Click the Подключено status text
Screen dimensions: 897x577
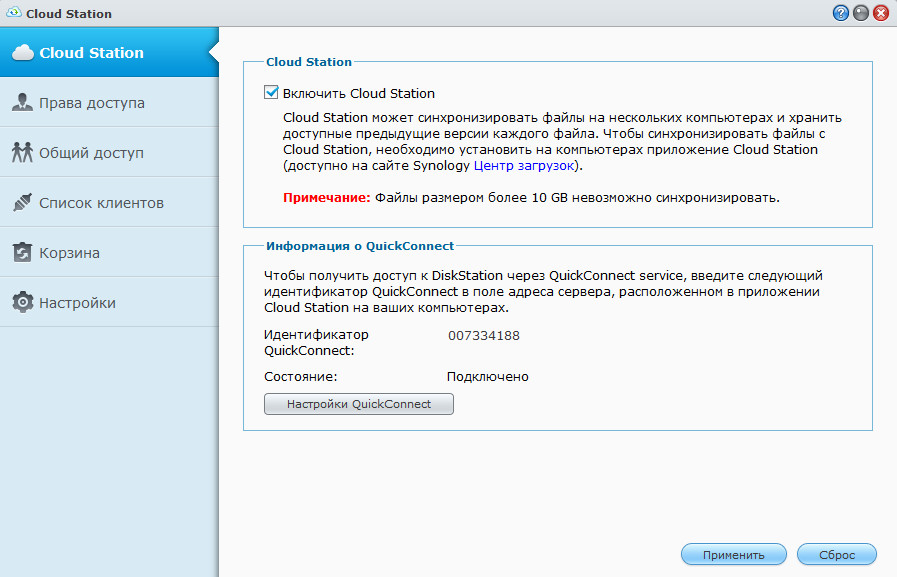coord(487,377)
